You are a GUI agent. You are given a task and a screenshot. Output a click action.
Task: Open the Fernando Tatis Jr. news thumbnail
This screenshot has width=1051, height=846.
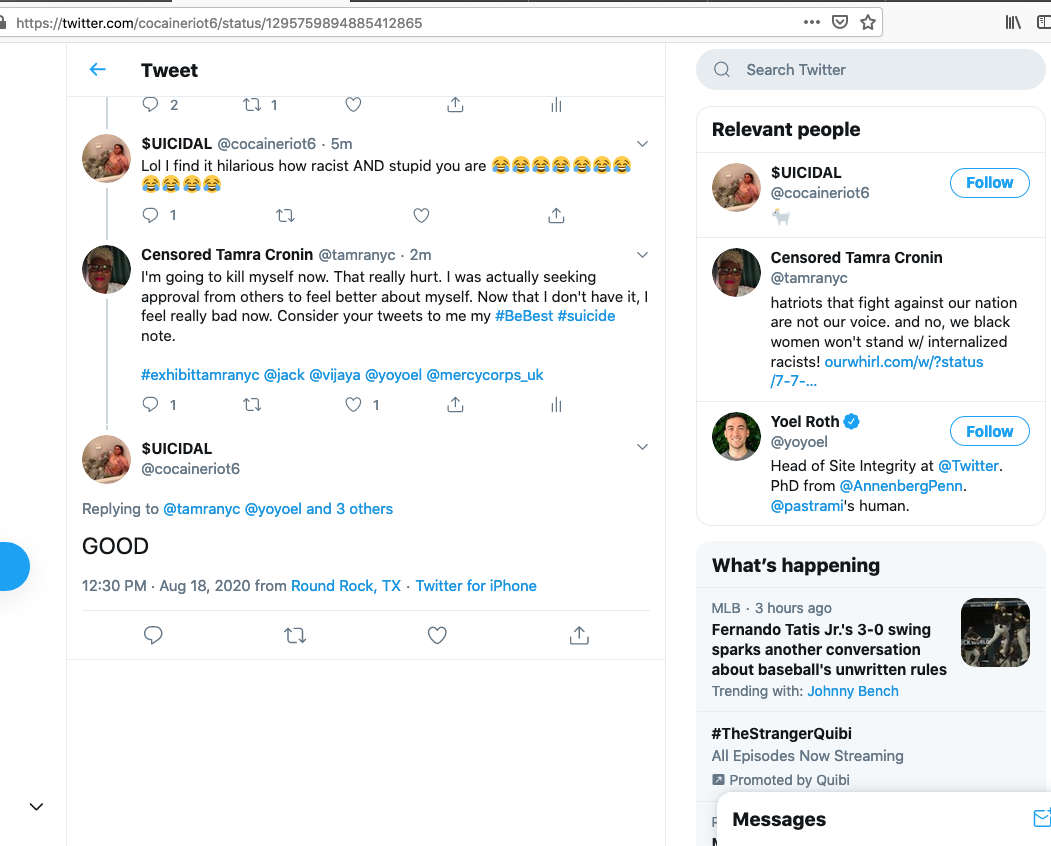point(995,632)
